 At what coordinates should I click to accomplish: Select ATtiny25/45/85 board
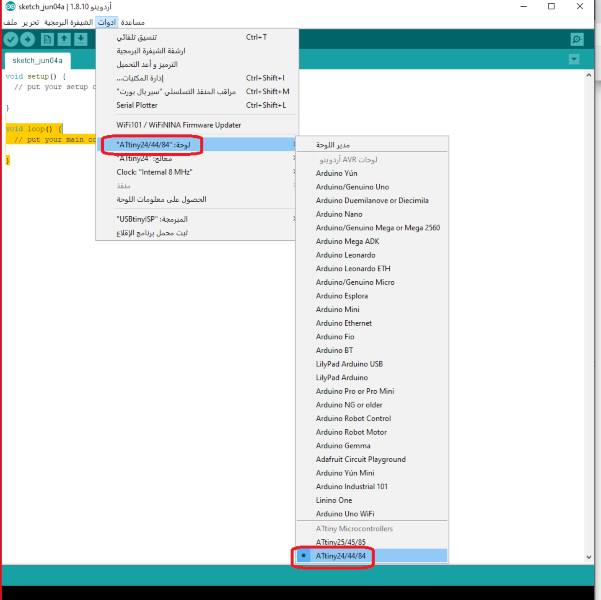[372, 542]
